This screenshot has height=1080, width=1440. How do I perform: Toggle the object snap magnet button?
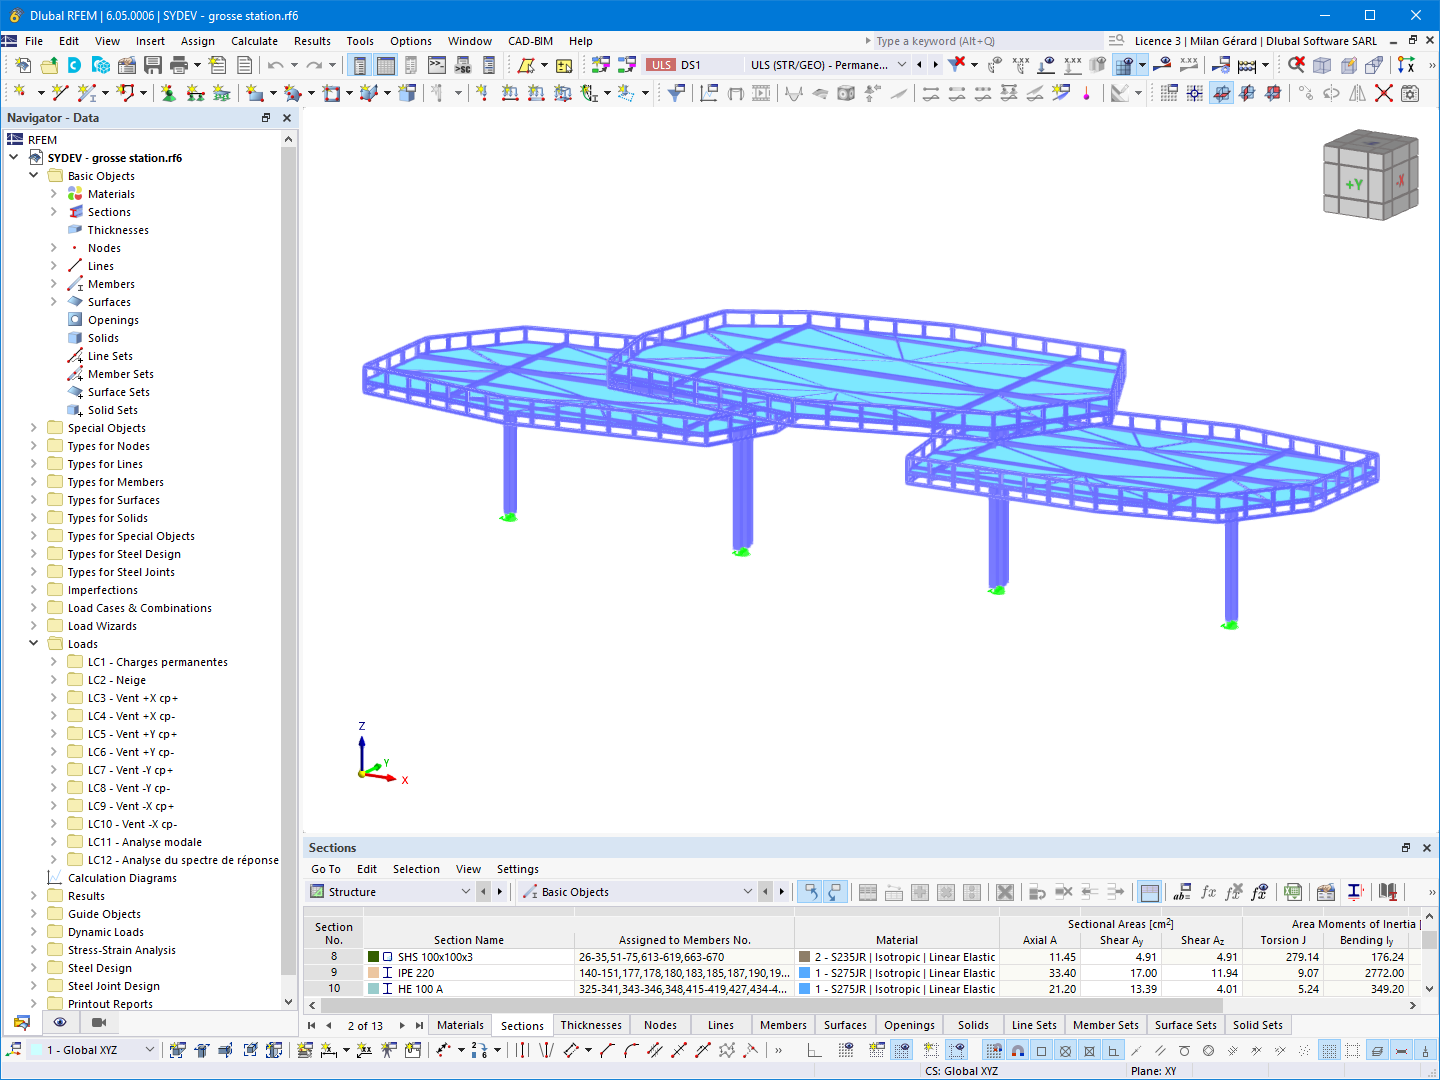[1017, 1050]
